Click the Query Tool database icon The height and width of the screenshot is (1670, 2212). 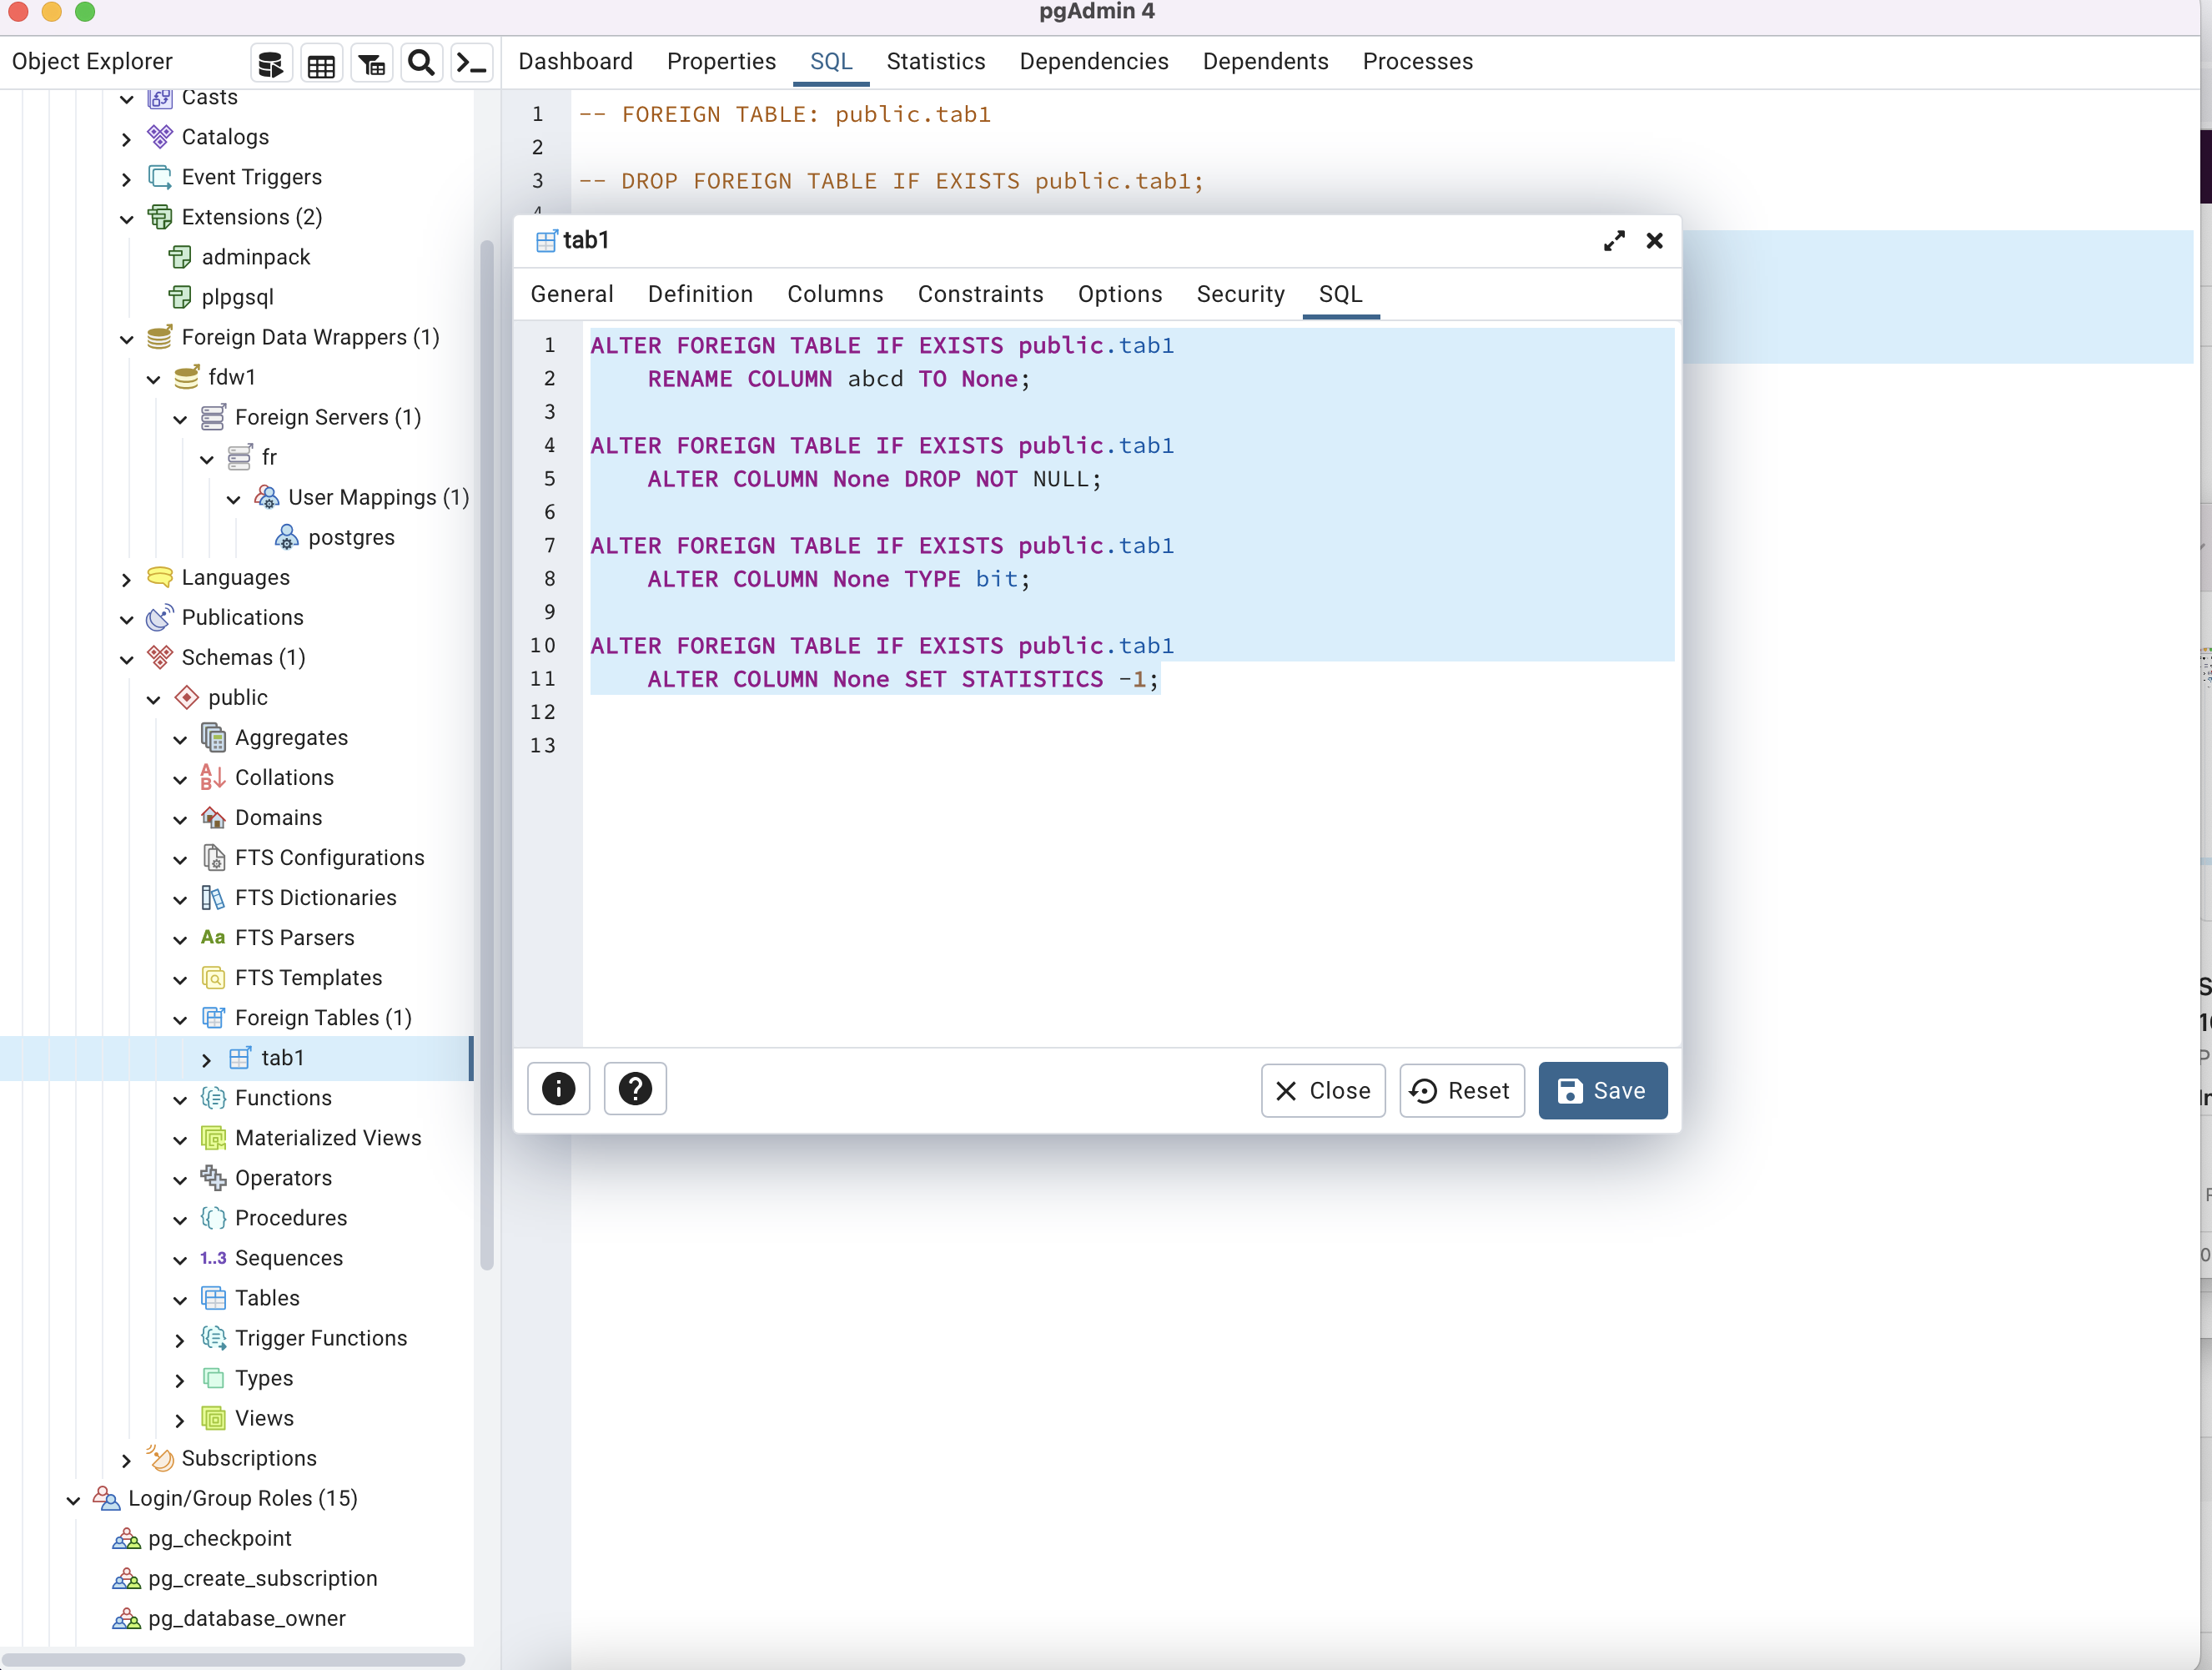click(270, 64)
